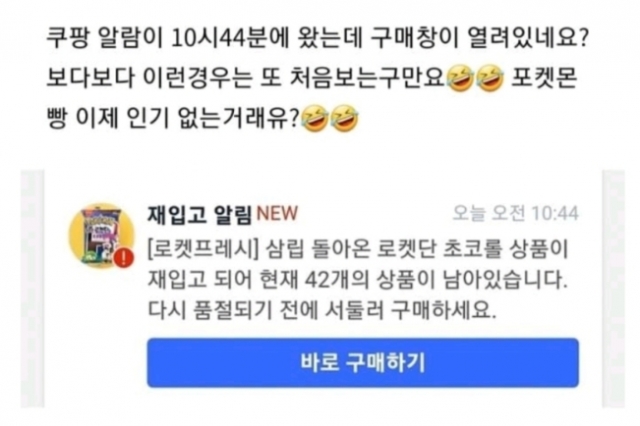The height and width of the screenshot is (426, 640).
Task: Click the gray strip right of the card
Action: pyautogui.click(x=613, y=289)
